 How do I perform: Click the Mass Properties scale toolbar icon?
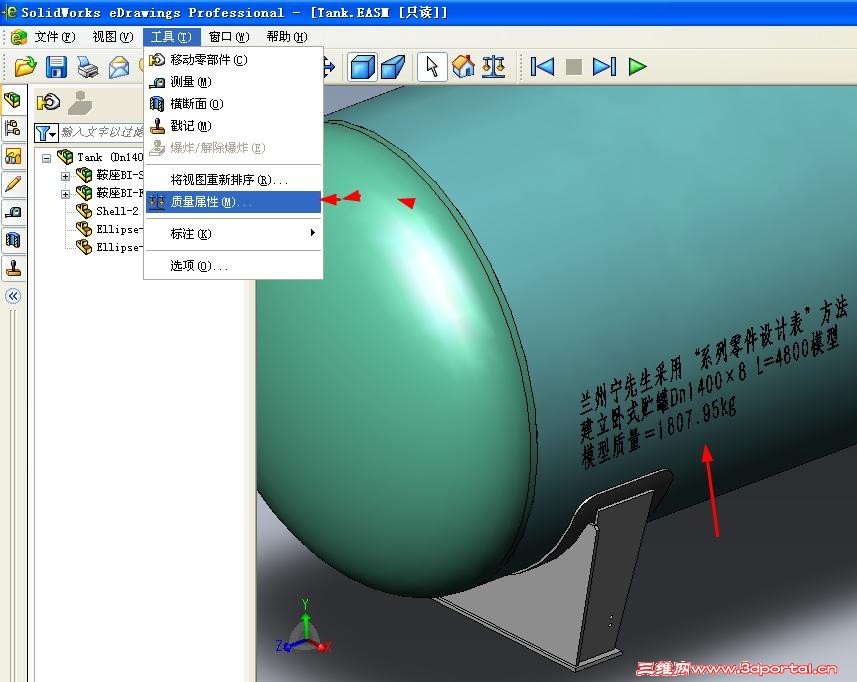493,67
